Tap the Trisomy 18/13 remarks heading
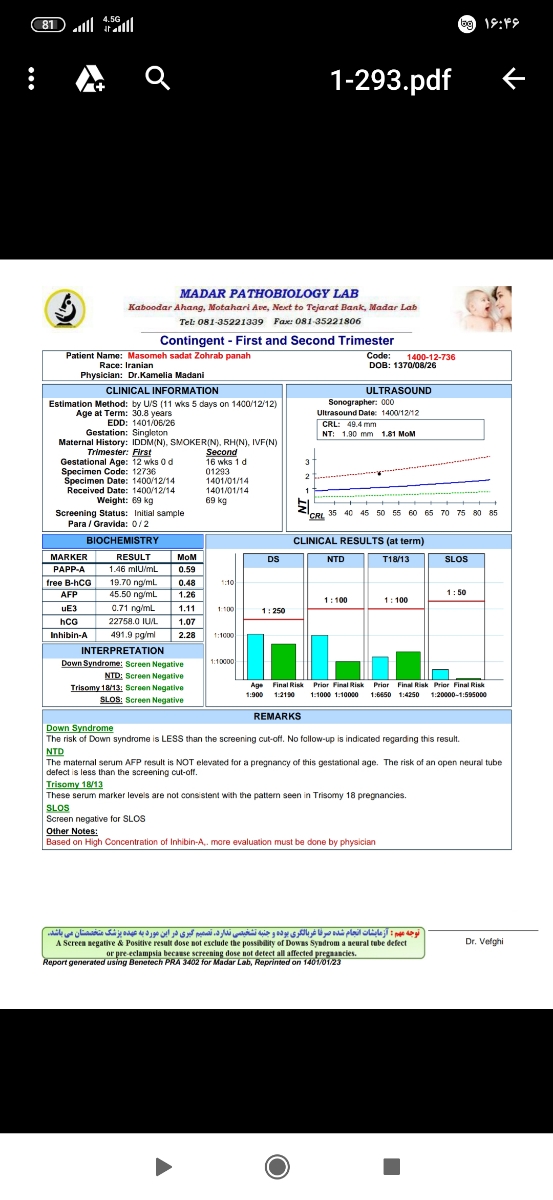The width and height of the screenshot is (553, 1200). click(72, 783)
